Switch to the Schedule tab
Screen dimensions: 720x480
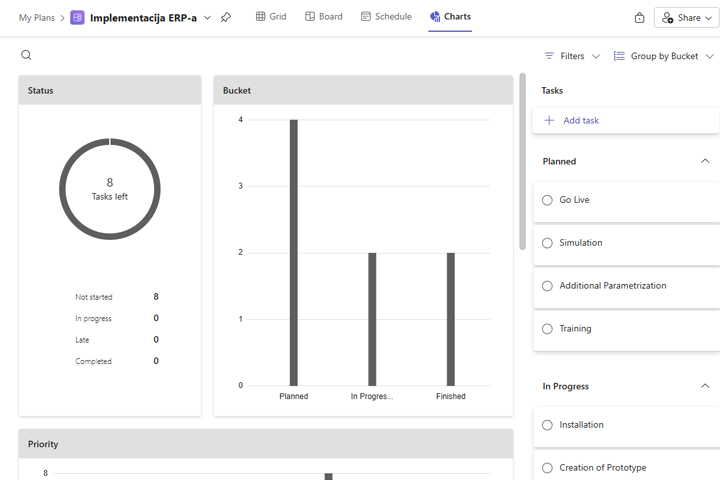click(x=386, y=17)
